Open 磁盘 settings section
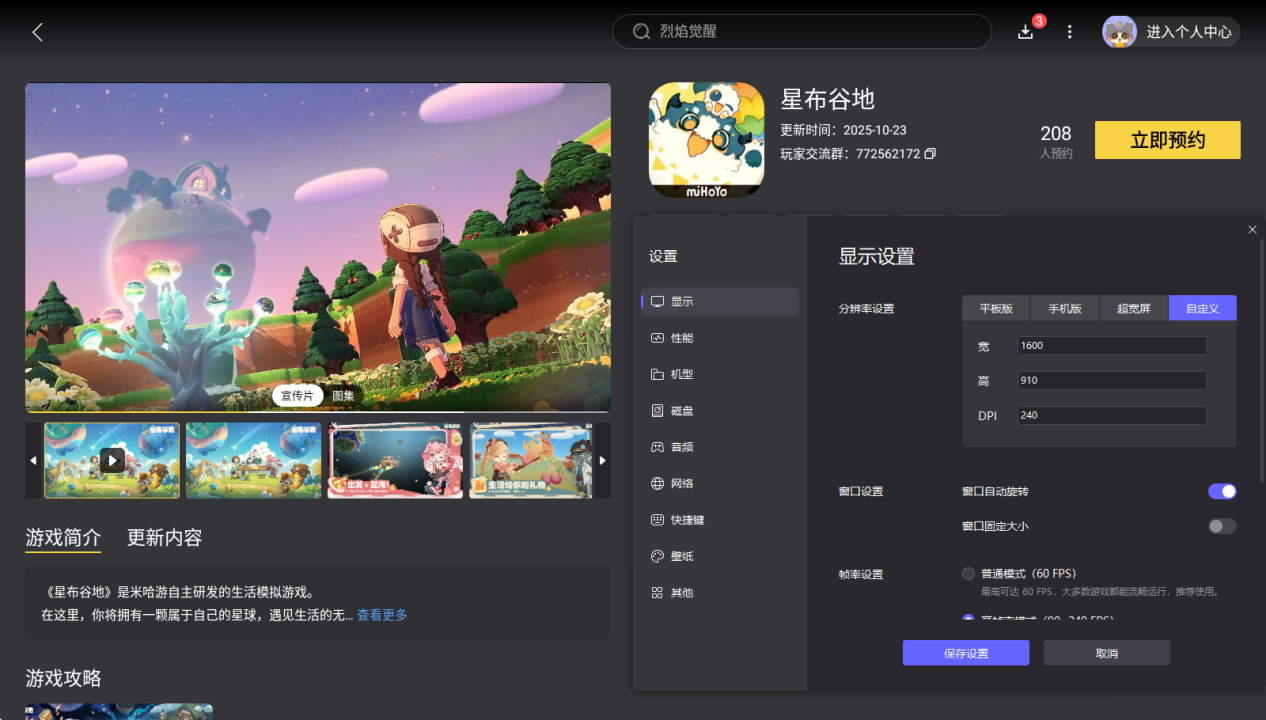Screen dimensions: 1266x720 click(x=720, y=410)
